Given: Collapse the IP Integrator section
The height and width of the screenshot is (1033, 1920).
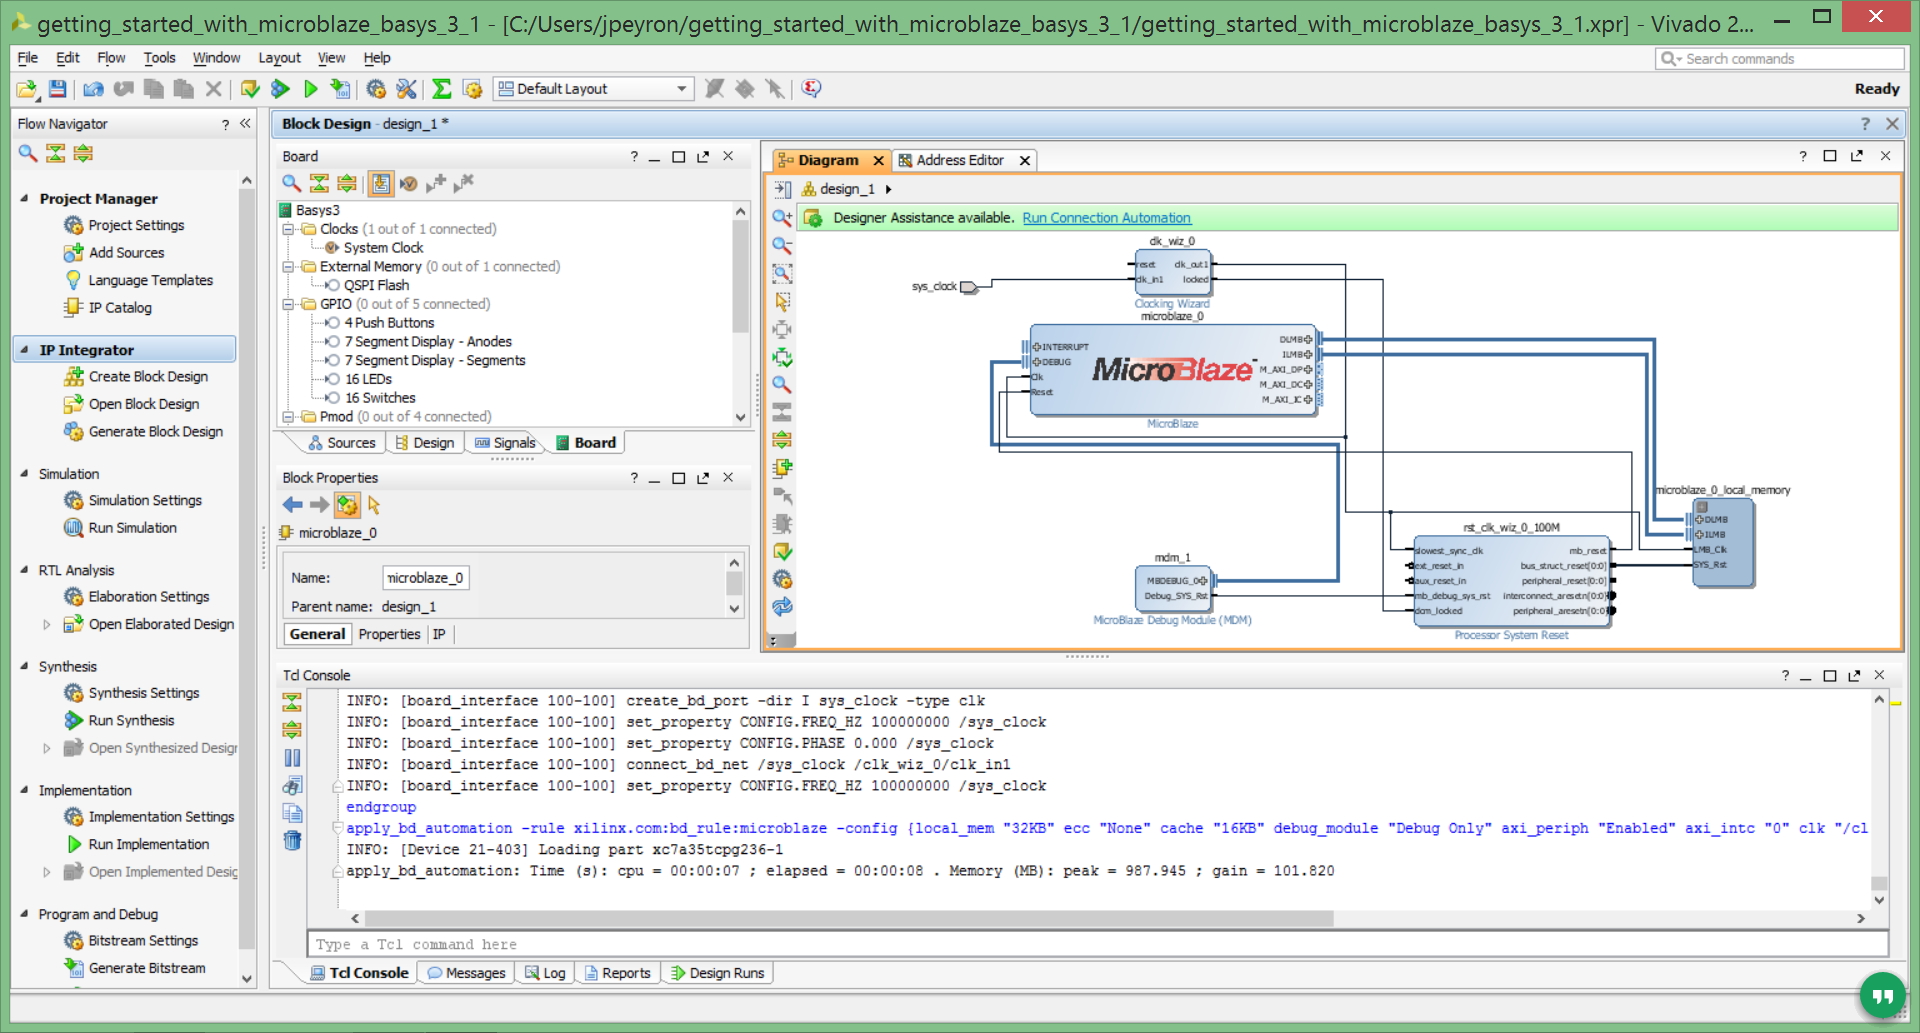Looking at the screenshot, I should pyautogui.click(x=24, y=350).
